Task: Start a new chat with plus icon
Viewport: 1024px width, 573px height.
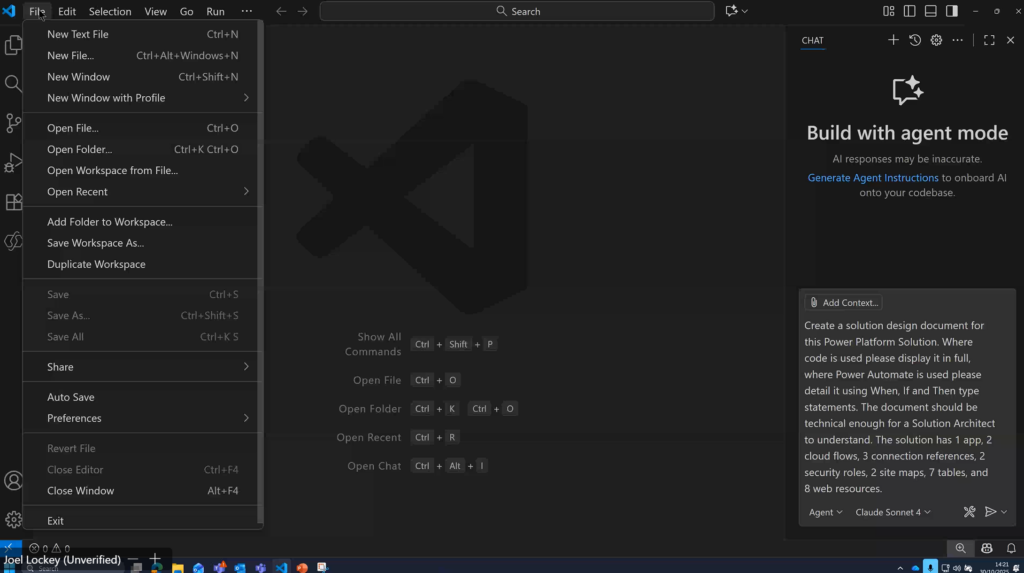Action: (893, 40)
